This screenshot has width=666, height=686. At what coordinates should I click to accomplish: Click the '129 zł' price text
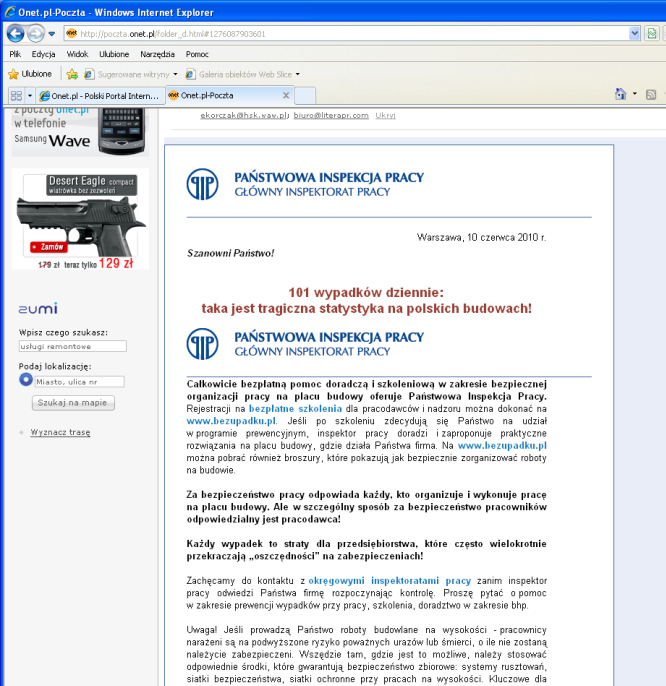116,263
